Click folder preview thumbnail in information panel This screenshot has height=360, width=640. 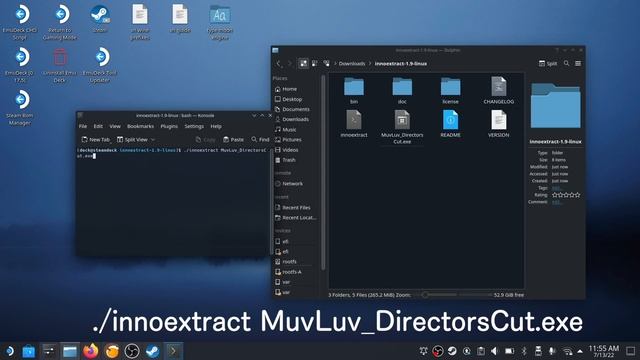coord(555,105)
